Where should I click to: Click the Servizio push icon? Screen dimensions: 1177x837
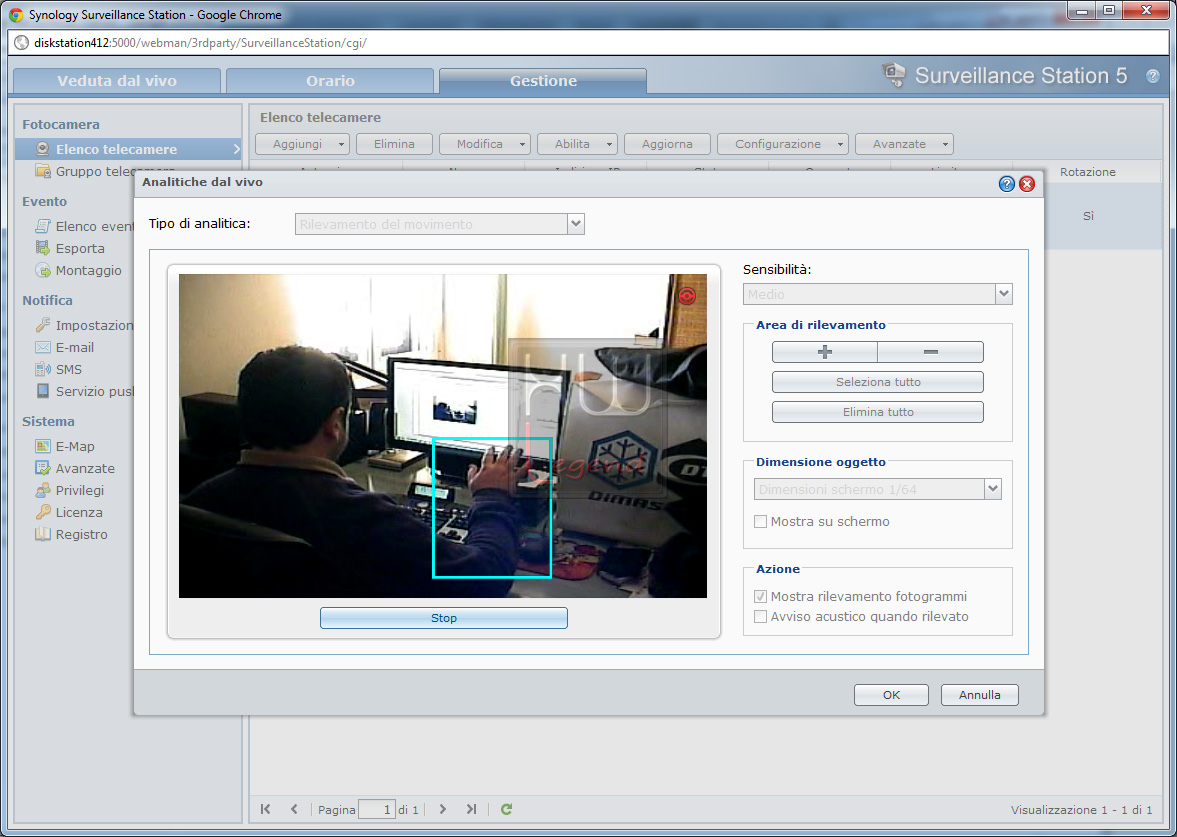pyautogui.click(x=44, y=391)
